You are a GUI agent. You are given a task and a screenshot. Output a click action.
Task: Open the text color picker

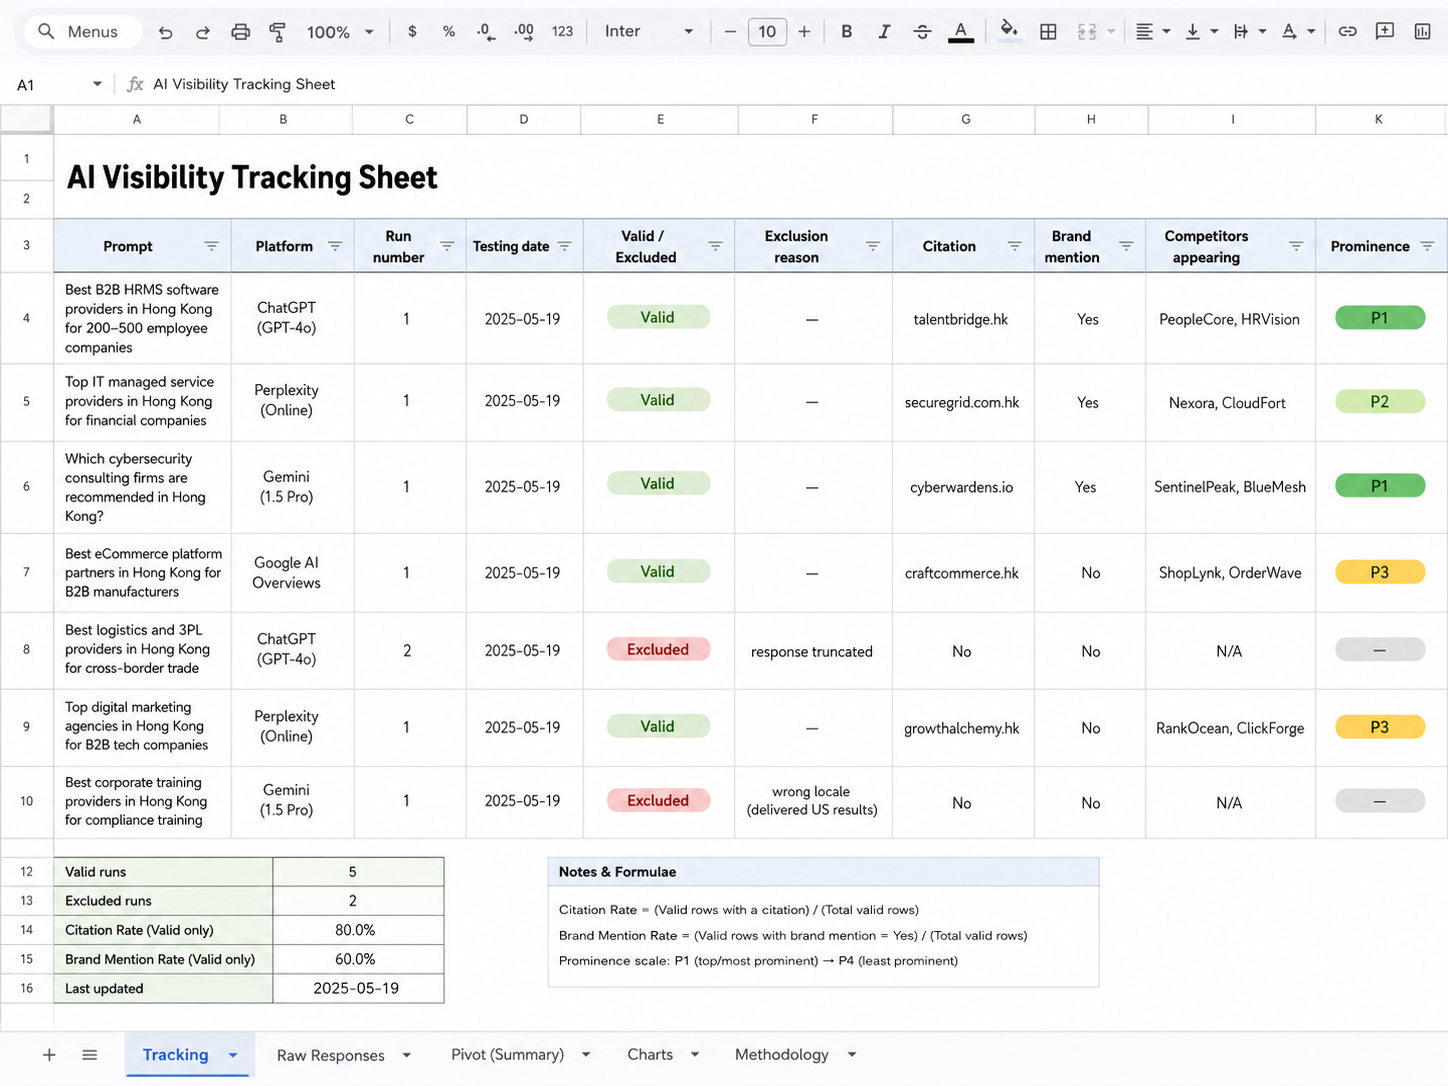pos(961,32)
